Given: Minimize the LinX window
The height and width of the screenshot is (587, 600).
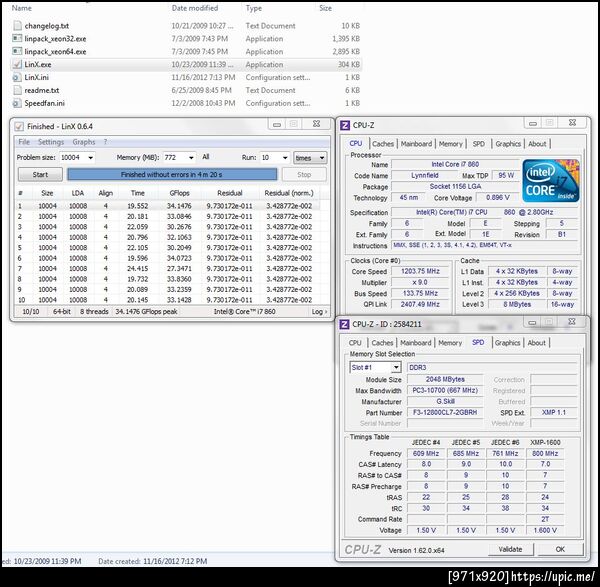Looking at the screenshot, I should (x=277, y=124).
